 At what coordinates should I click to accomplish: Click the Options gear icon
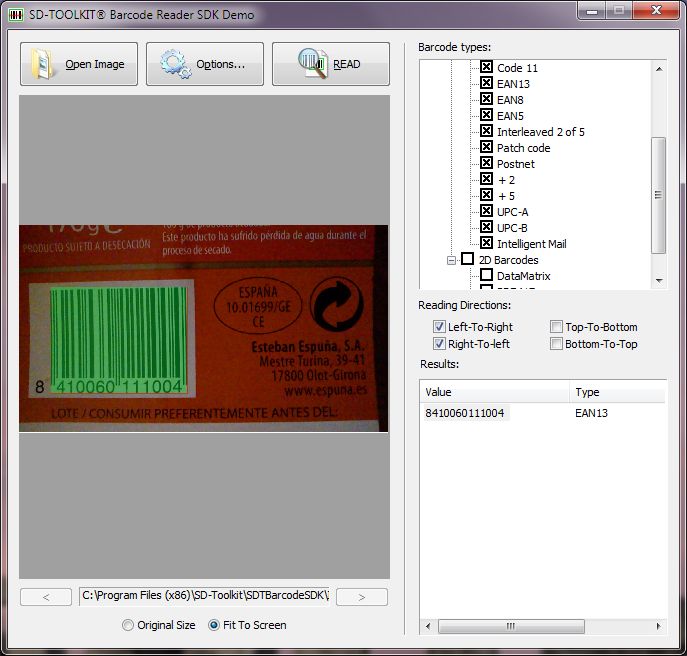[175, 64]
